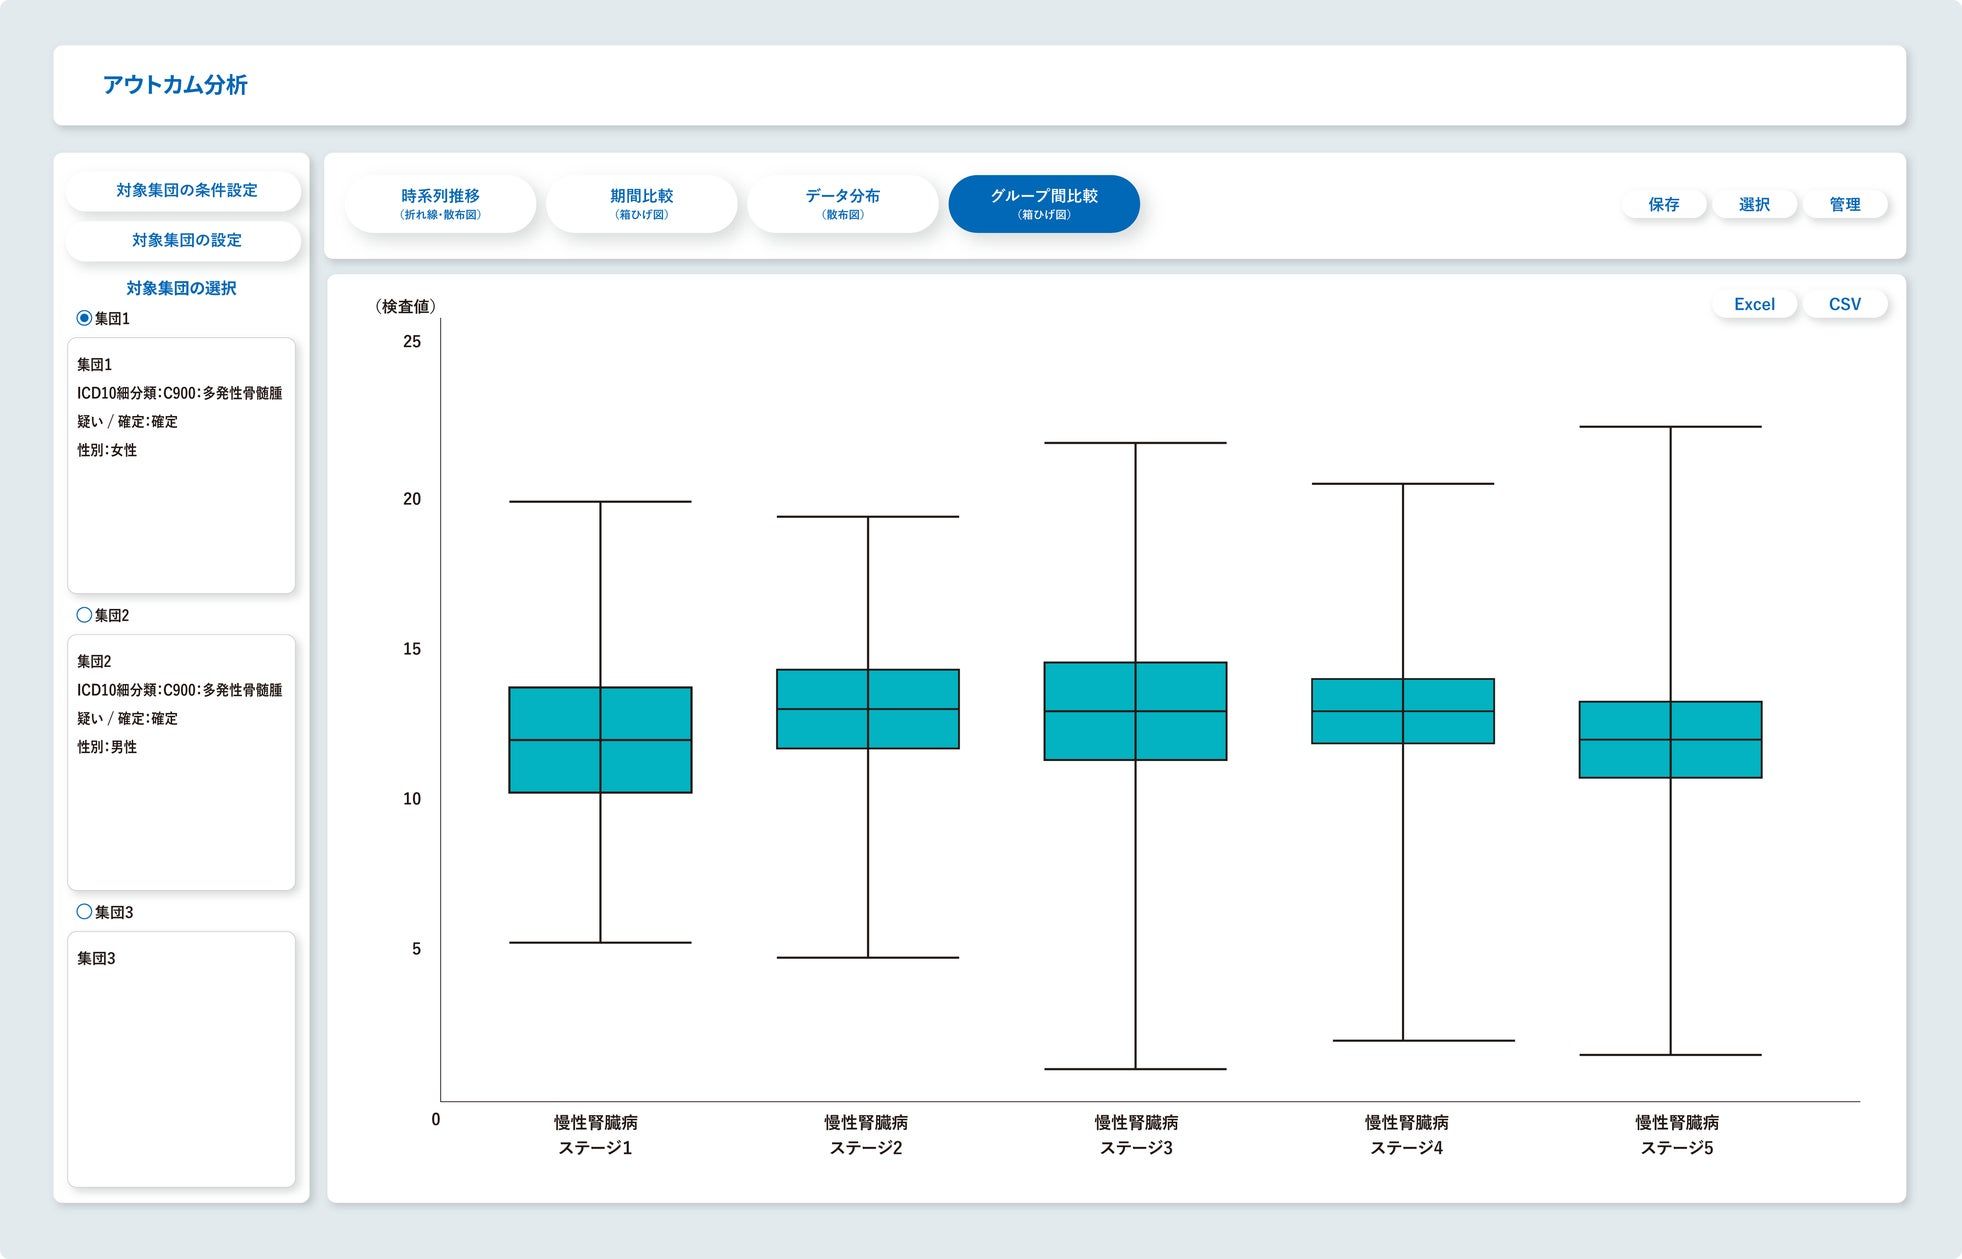The height and width of the screenshot is (1259, 1962).
Task: Click the アウトカム分析 page title
Action: [175, 85]
